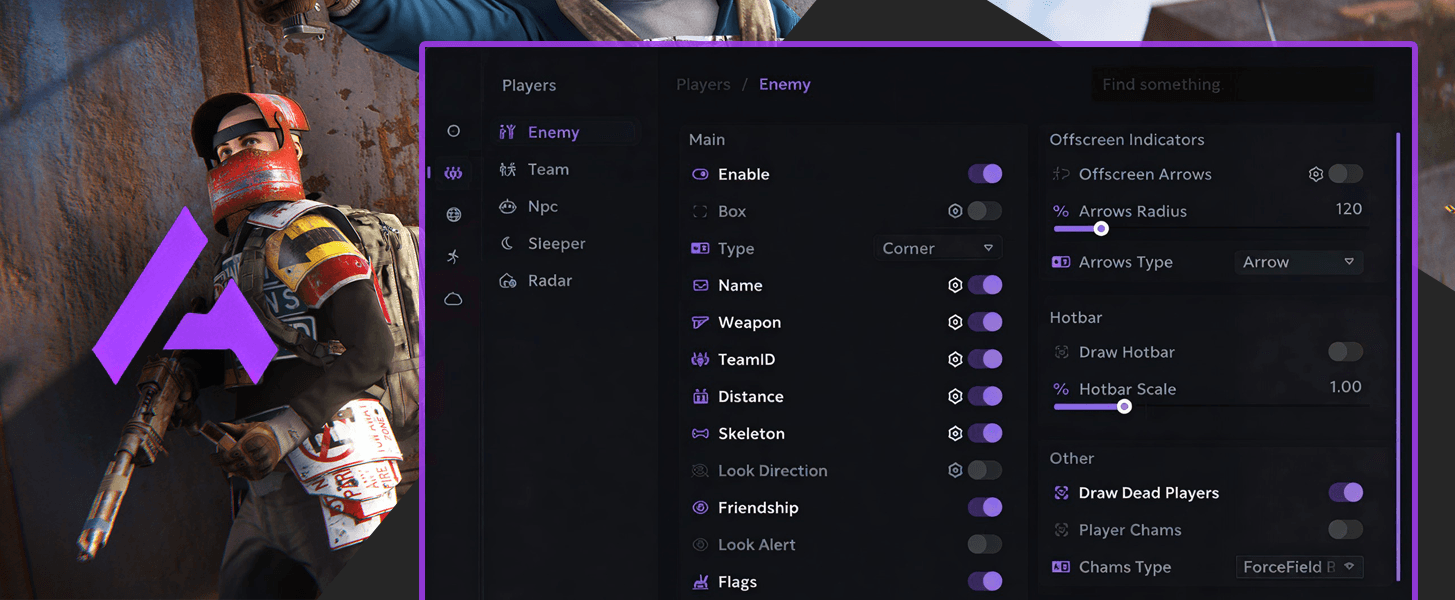The width and height of the screenshot is (1455, 600).
Task: Click the running figure sidebar icon
Action: [453, 257]
